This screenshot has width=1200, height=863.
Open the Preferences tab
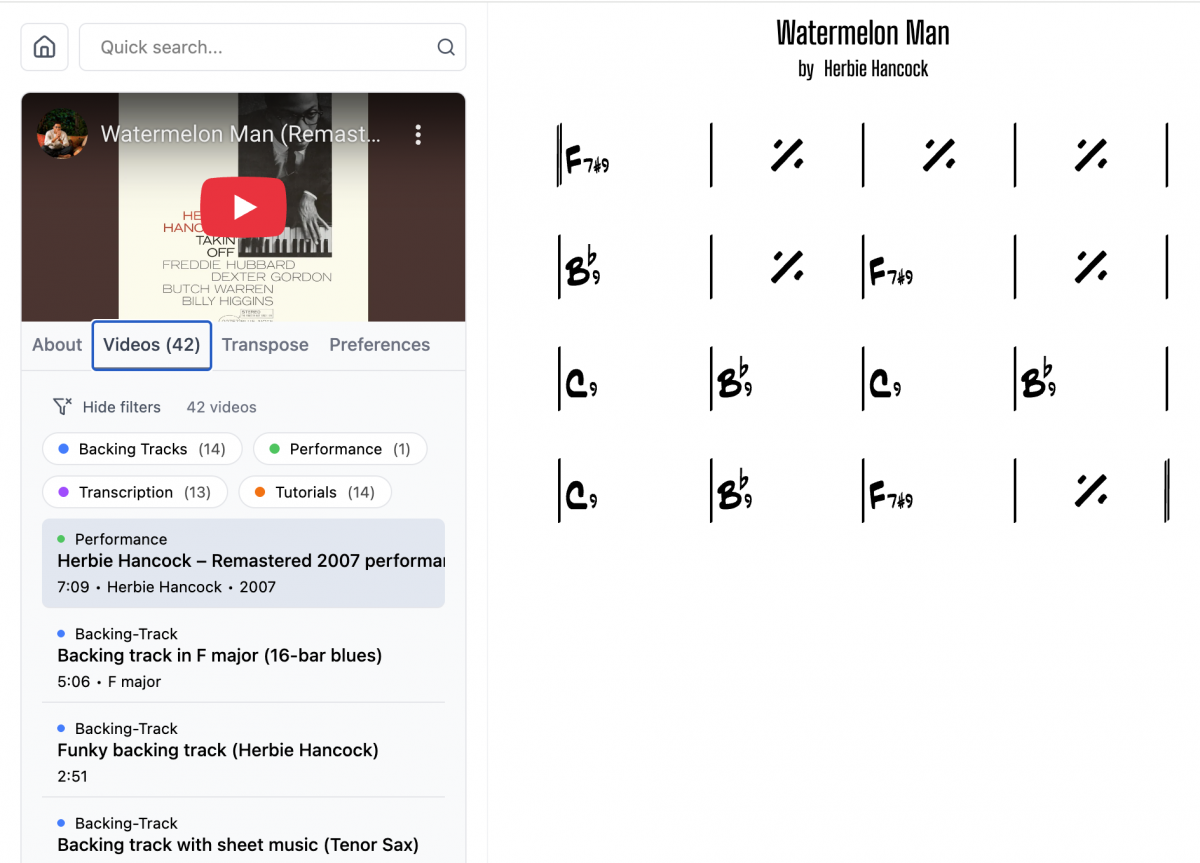tap(380, 345)
